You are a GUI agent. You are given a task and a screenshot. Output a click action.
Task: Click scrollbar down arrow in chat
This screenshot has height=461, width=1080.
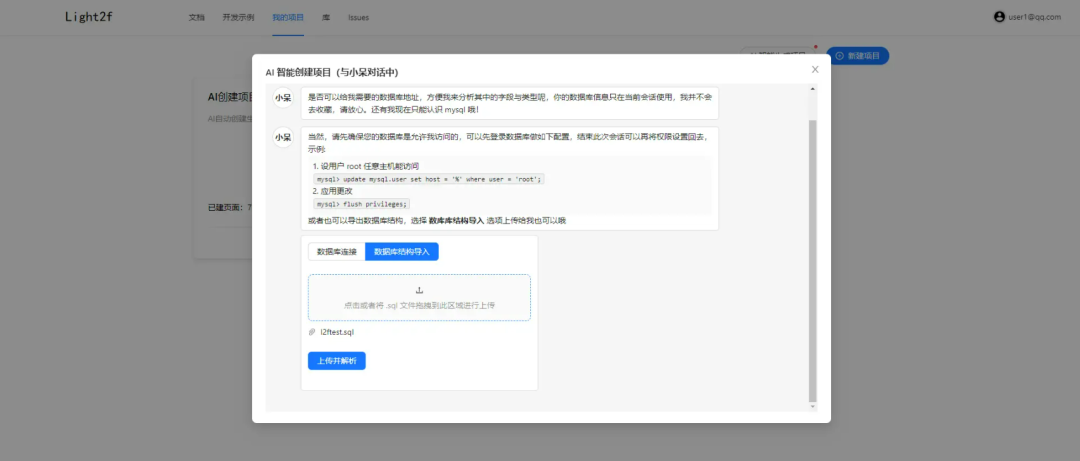pyautogui.click(x=813, y=407)
